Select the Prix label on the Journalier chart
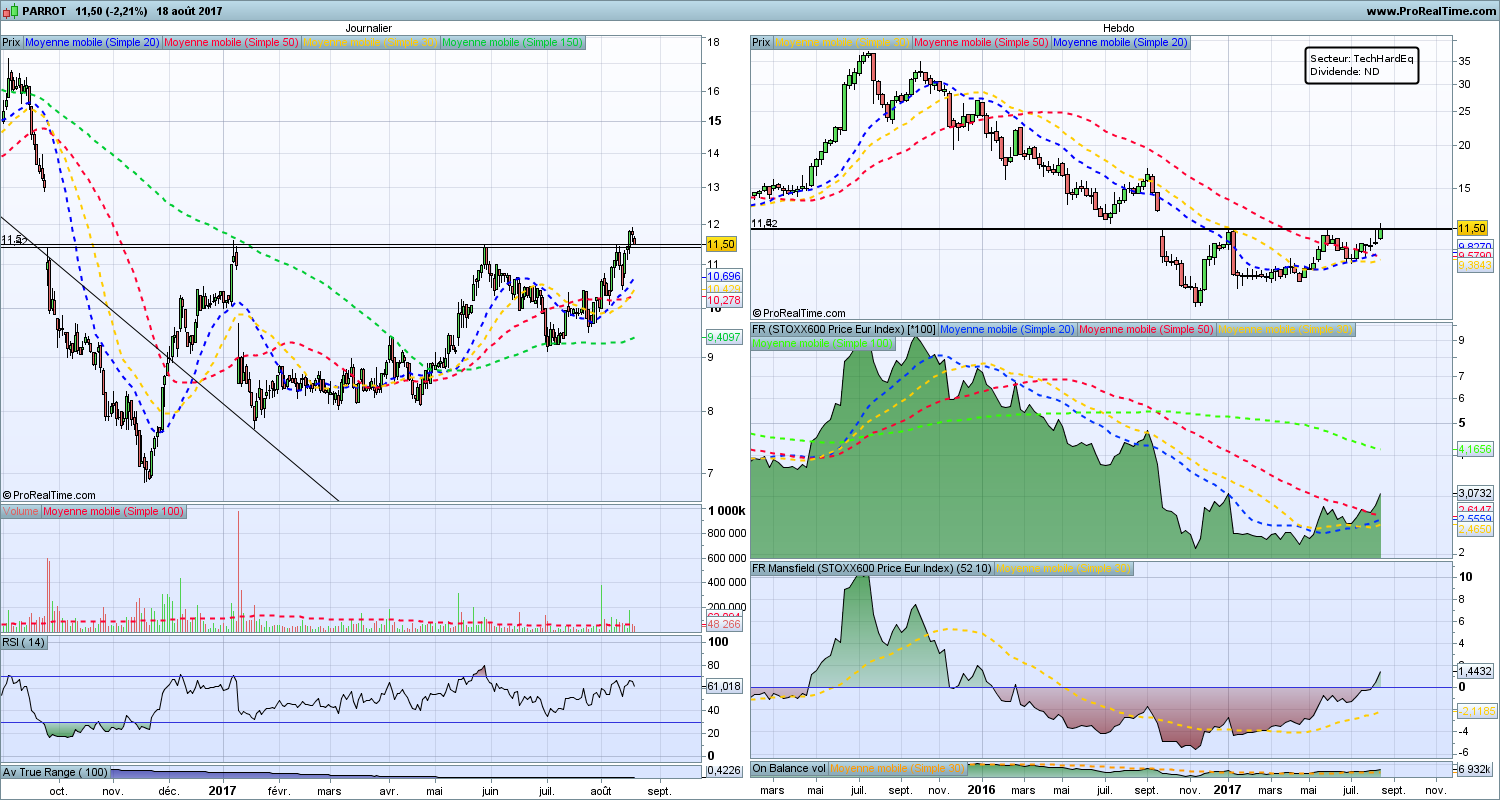This screenshot has height=800, width=1500. [11, 43]
